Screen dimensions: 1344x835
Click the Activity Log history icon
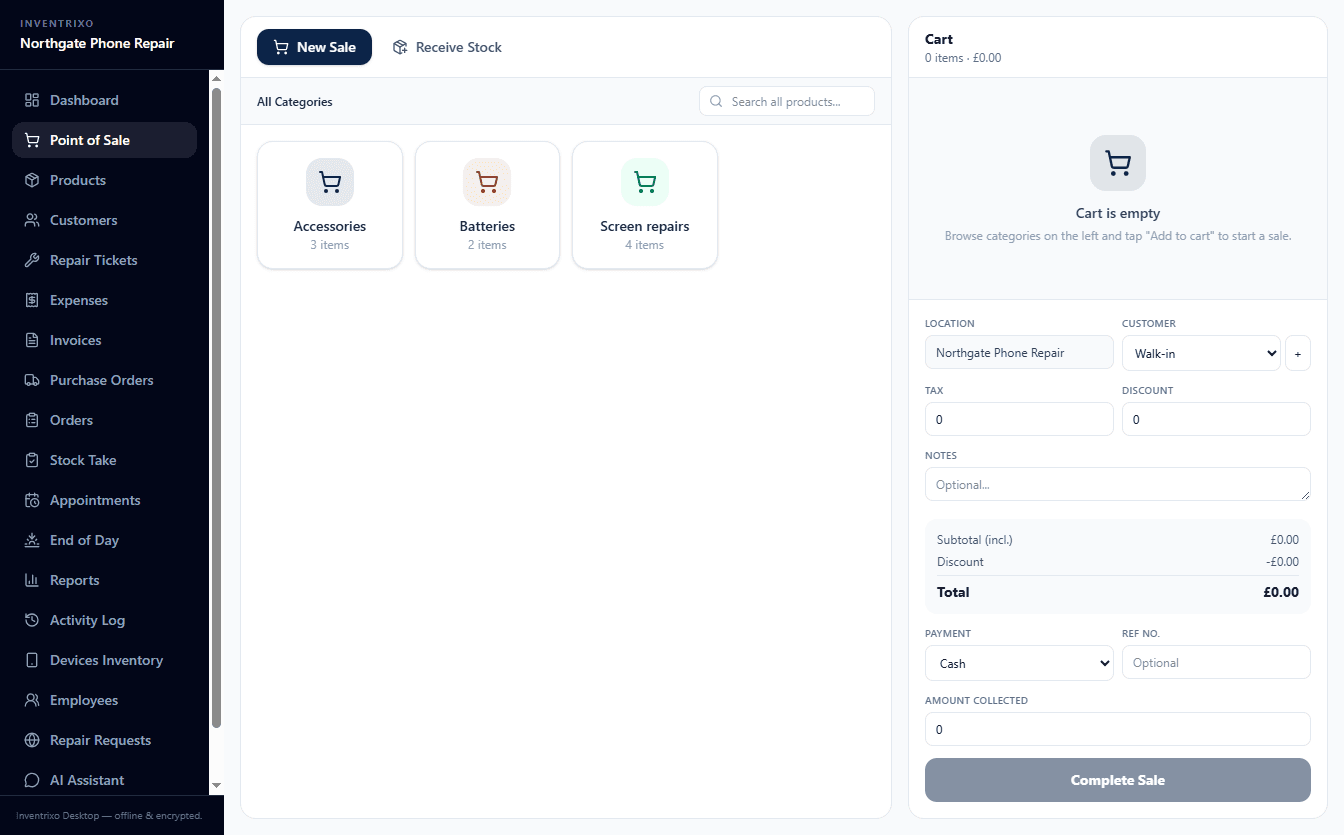pyautogui.click(x=32, y=620)
